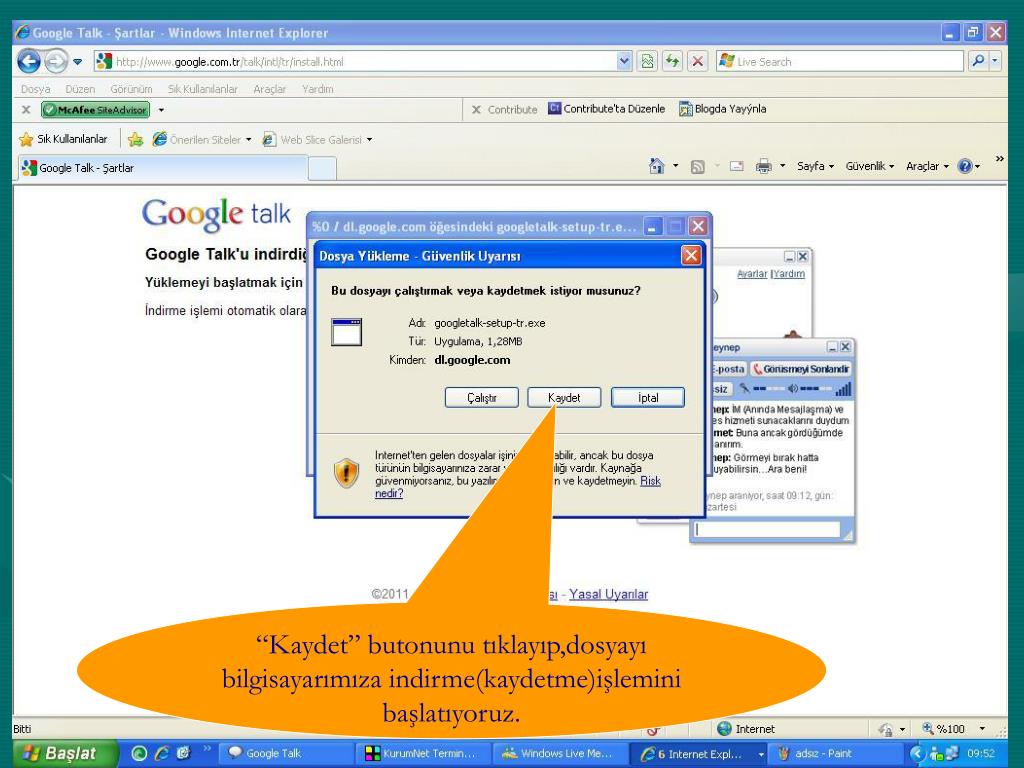The height and width of the screenshot is (768, 1024).
Task: Click the Internet security zone indicator
Action: pyautogui.click(x=746, y=729)
